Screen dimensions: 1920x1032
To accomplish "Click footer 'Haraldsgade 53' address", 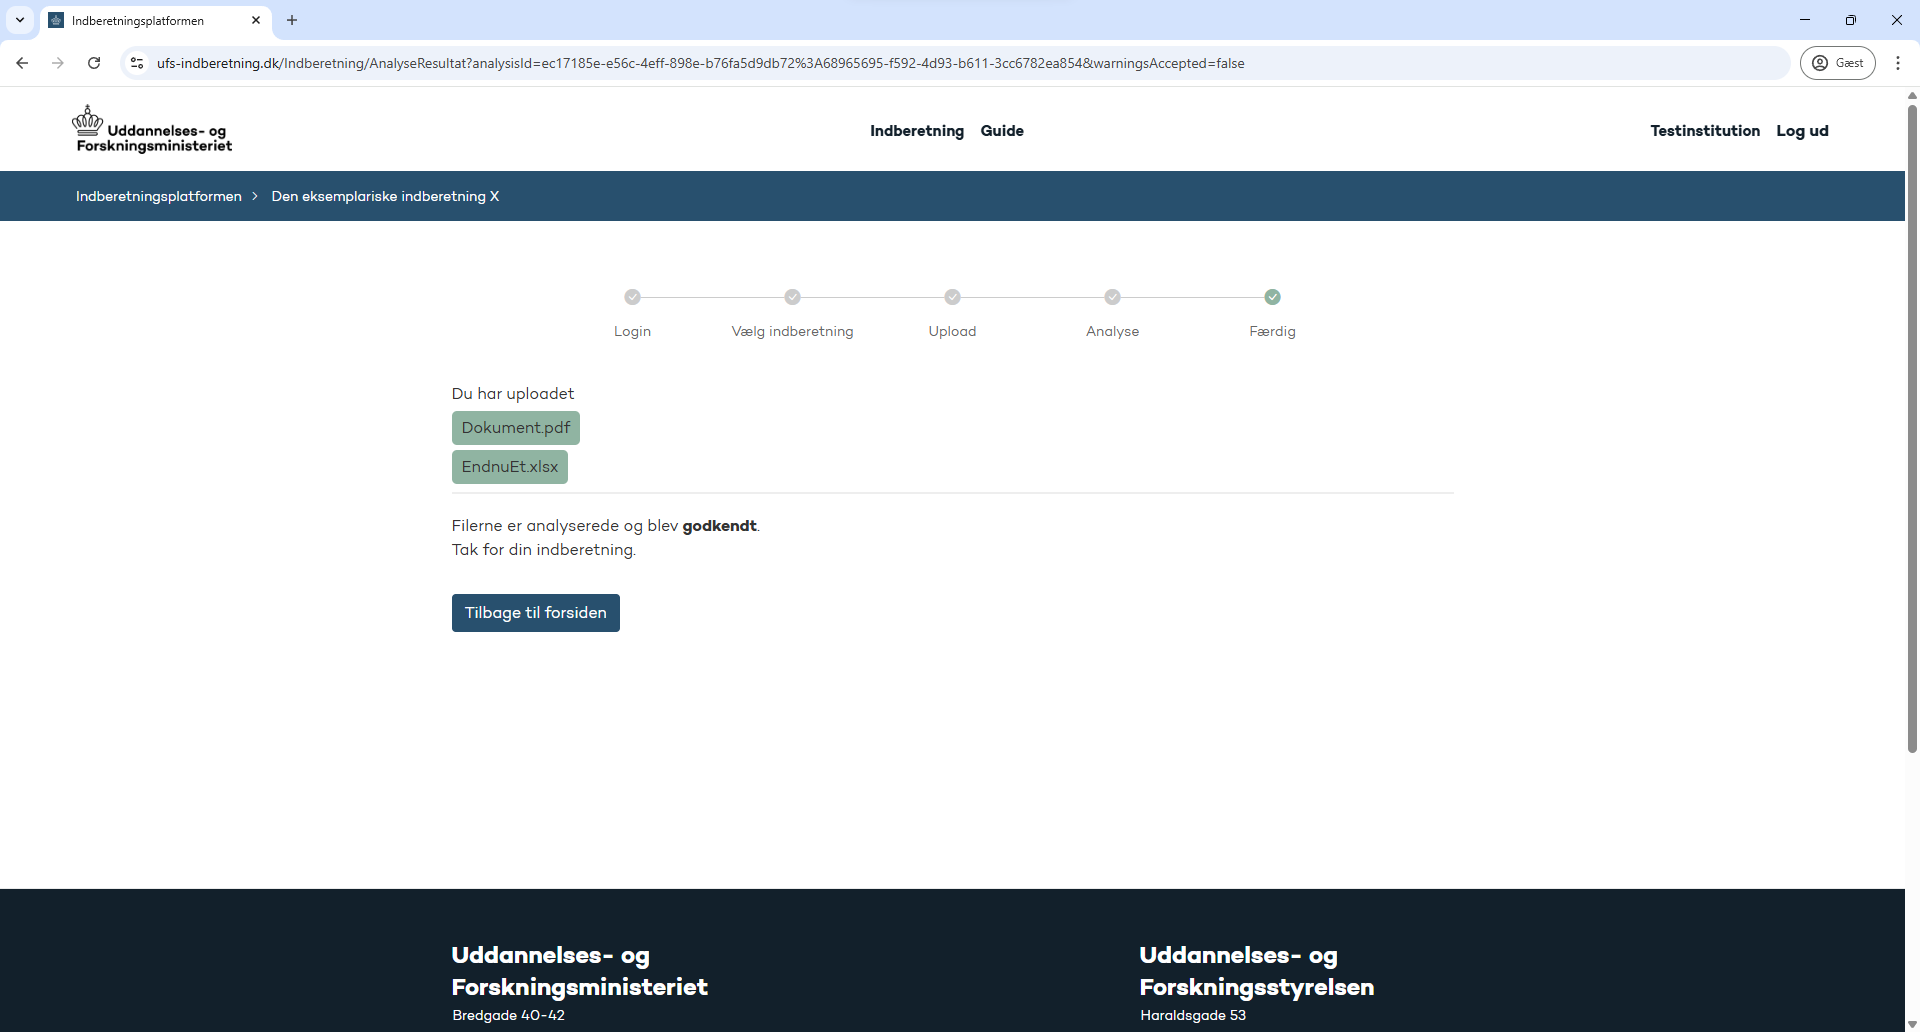I will tap(1193, 1015).
